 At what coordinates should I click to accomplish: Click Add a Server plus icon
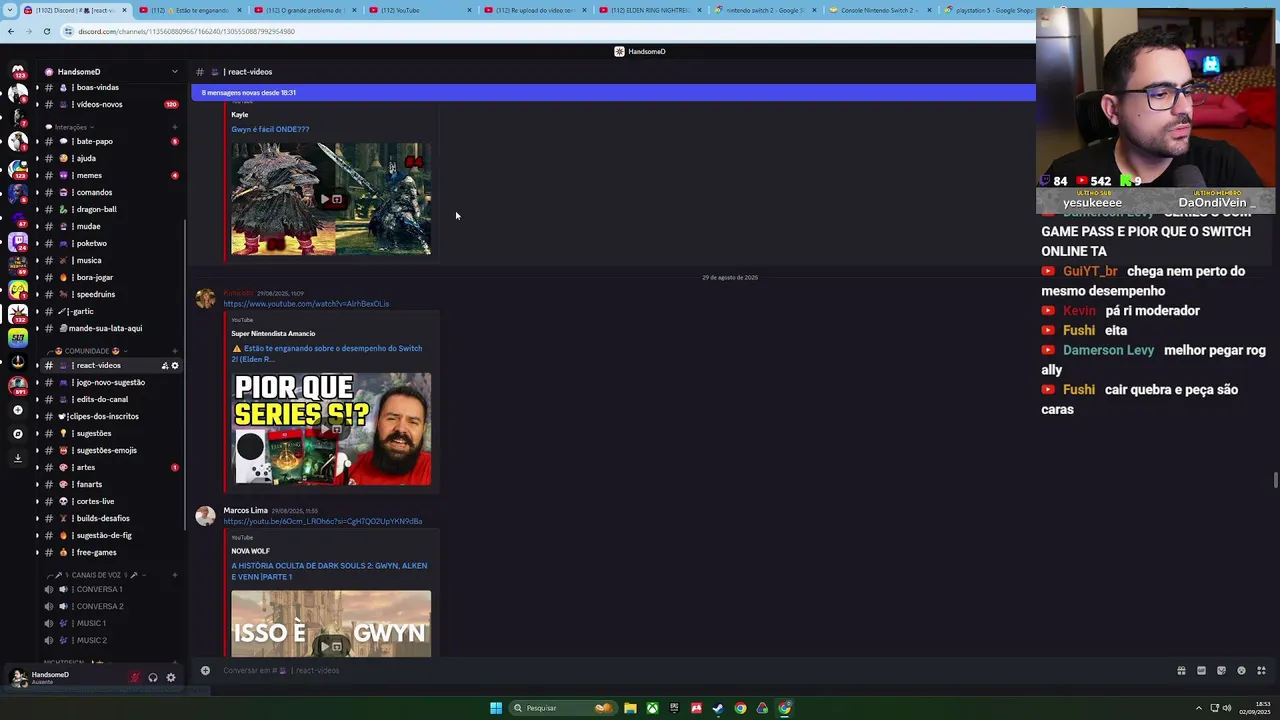pyautogui.click(x=18, y=410)
